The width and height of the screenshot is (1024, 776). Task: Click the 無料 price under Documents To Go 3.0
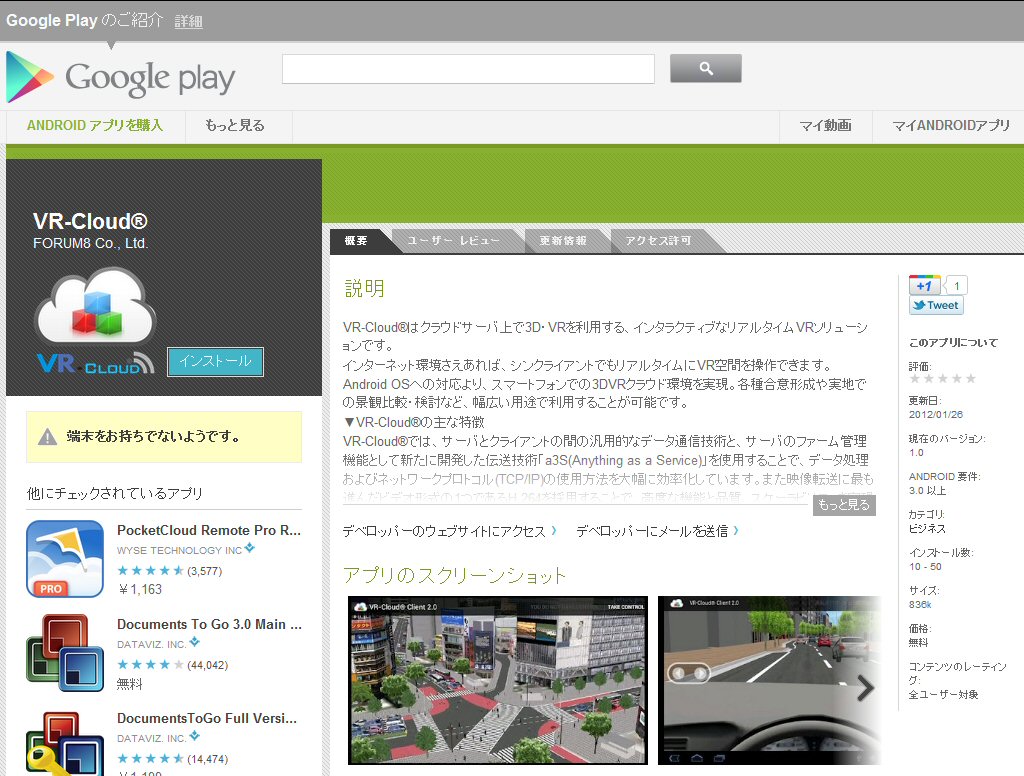129,684
